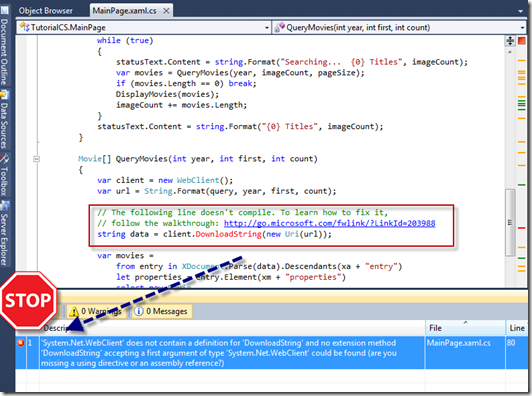Click the scrollbar up arrow

pos(510,52)
